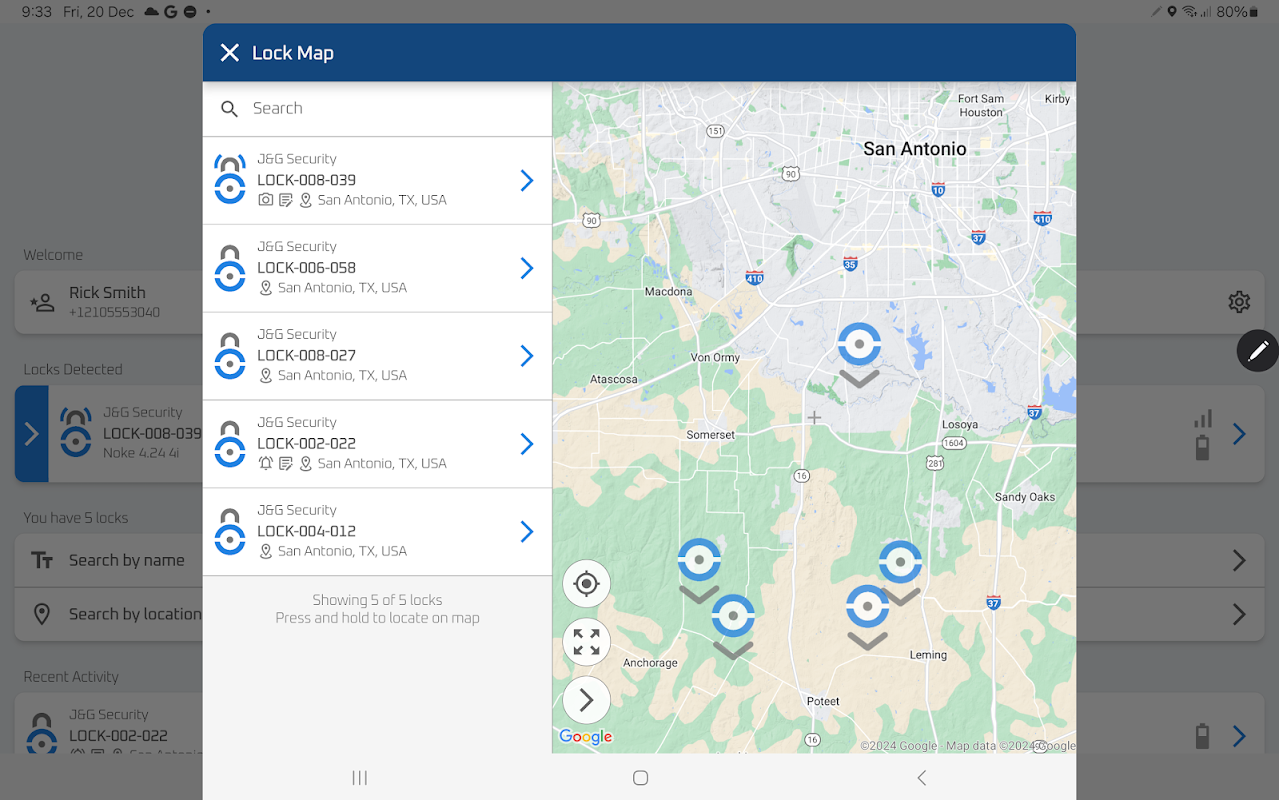
Task: Open details chevron for LOCK-008-027 row
Action: click(527, 356)
